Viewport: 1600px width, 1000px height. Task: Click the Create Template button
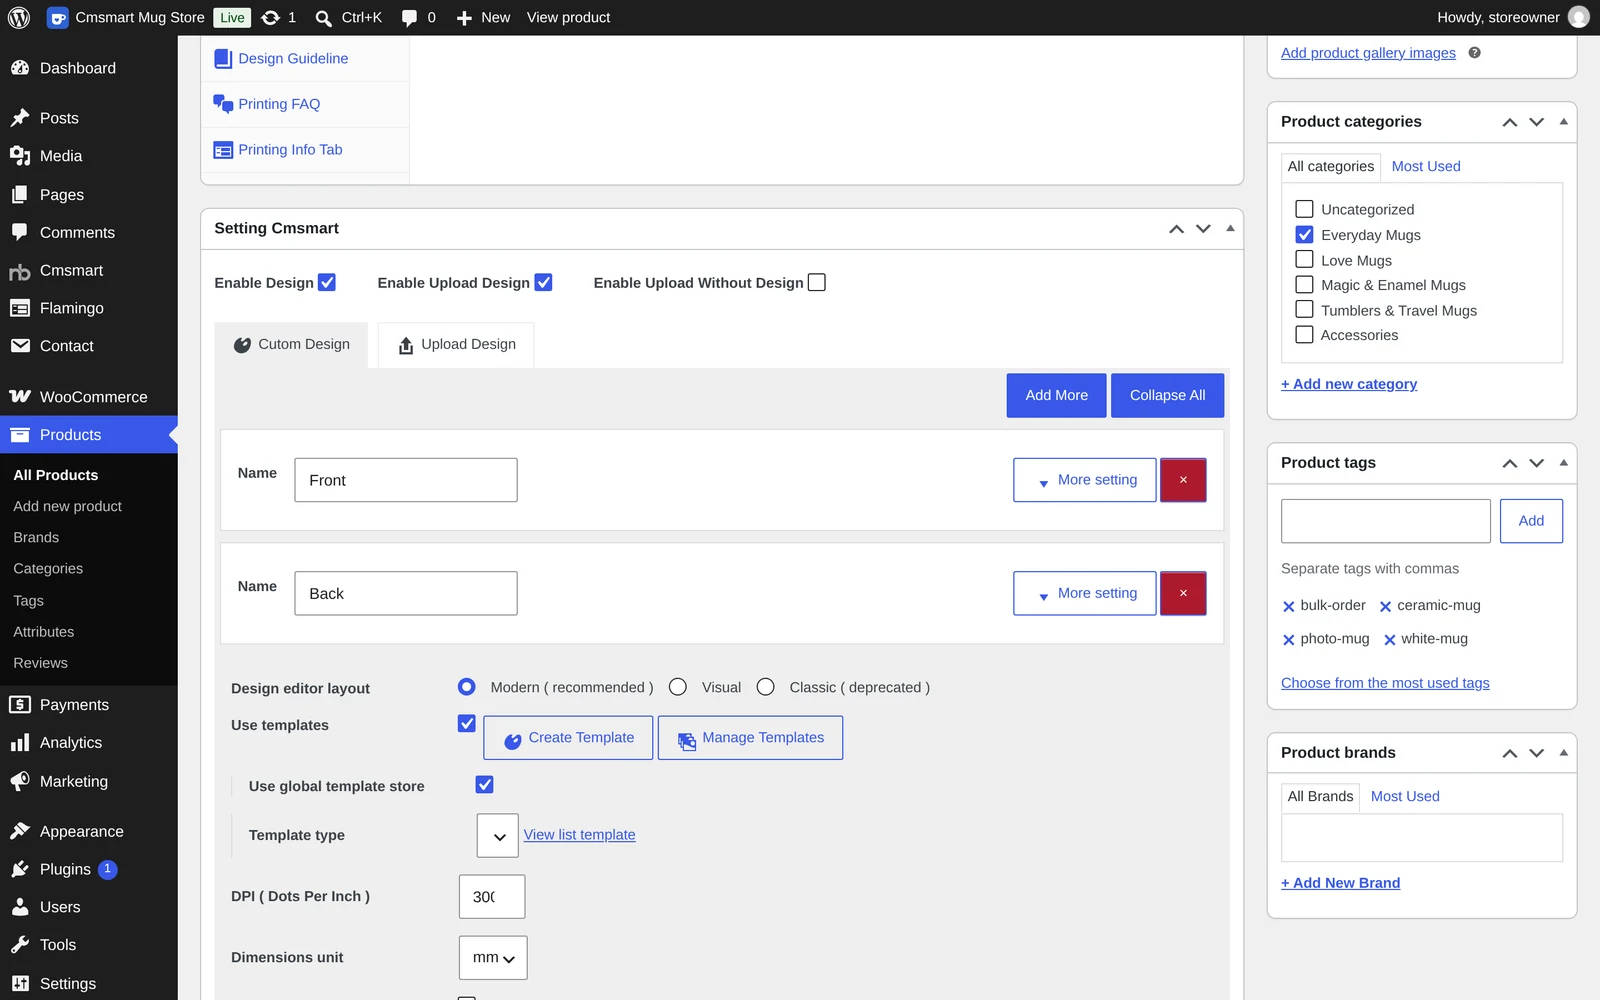tap(568, 738)
